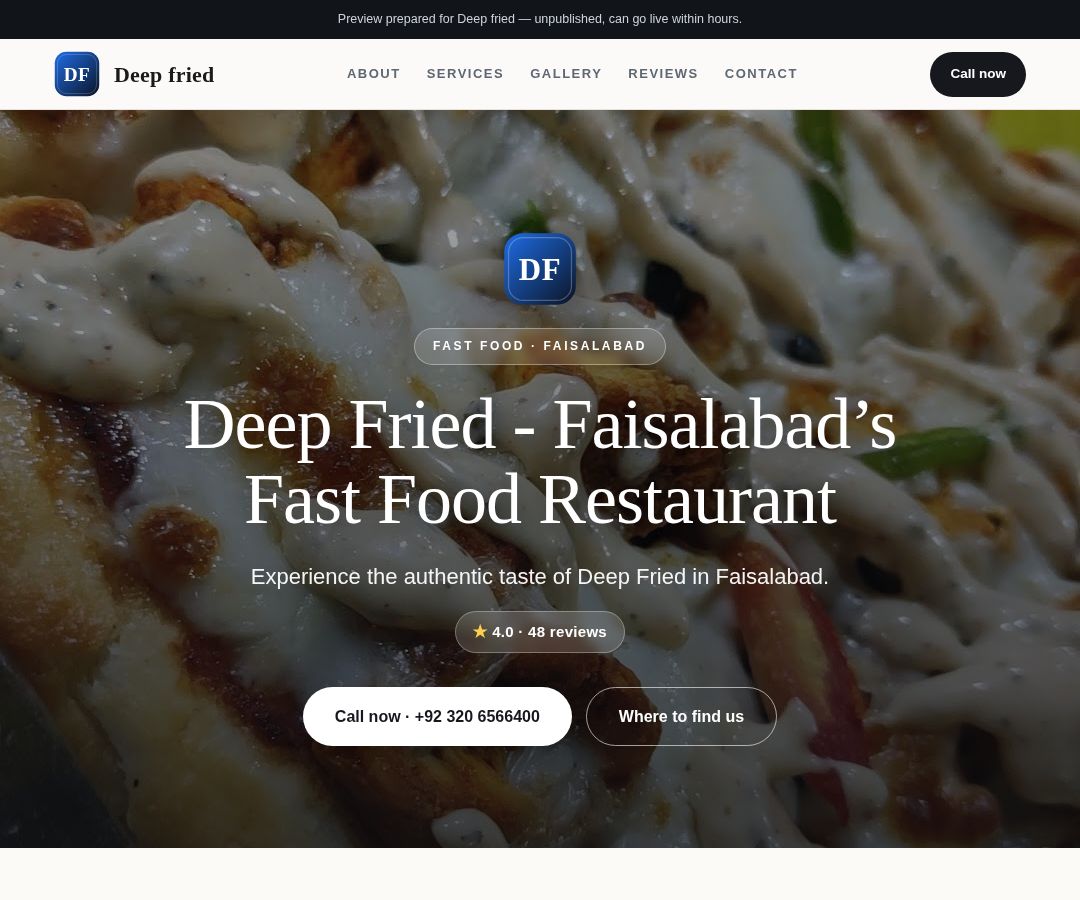Click the Fast Food Restaurant headline line
This screenshot has width=1080, height=900.
(541, 500)
